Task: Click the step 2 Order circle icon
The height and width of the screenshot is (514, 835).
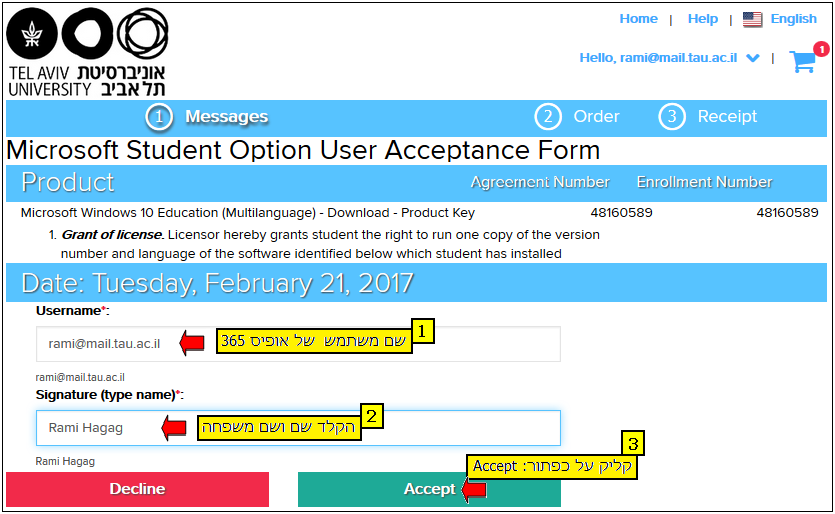Action: click(548, 116)
